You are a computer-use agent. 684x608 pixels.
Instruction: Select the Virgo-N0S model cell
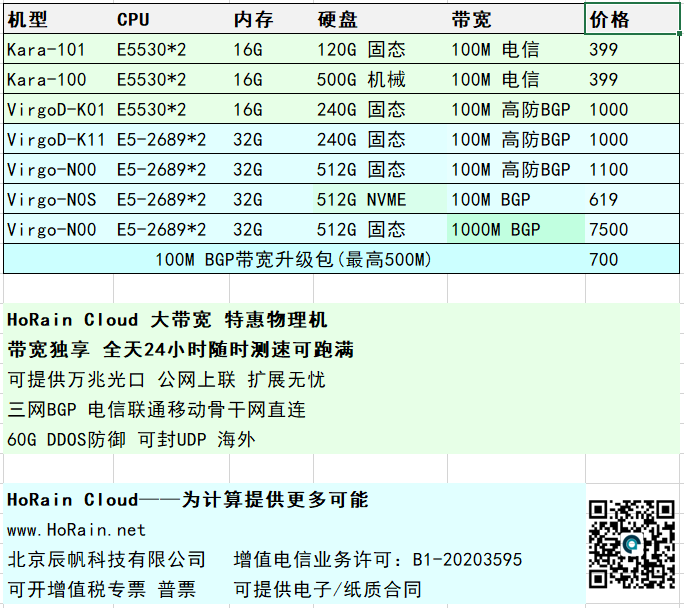(58, 200)
